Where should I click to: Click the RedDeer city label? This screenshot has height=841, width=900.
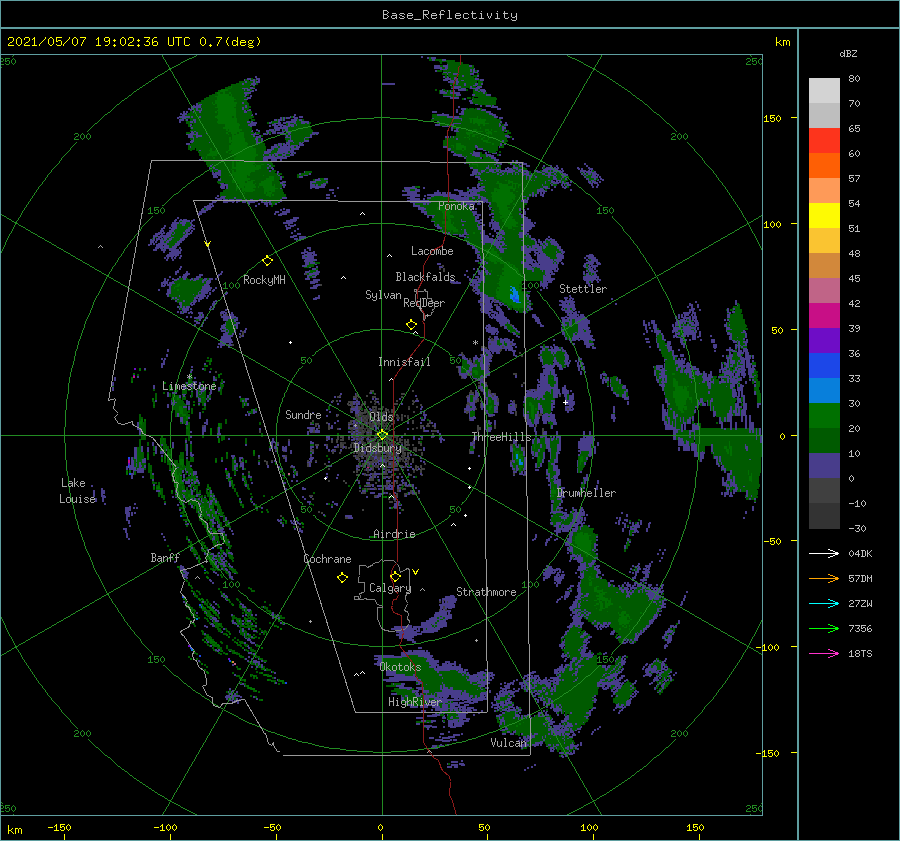(424, 303)
